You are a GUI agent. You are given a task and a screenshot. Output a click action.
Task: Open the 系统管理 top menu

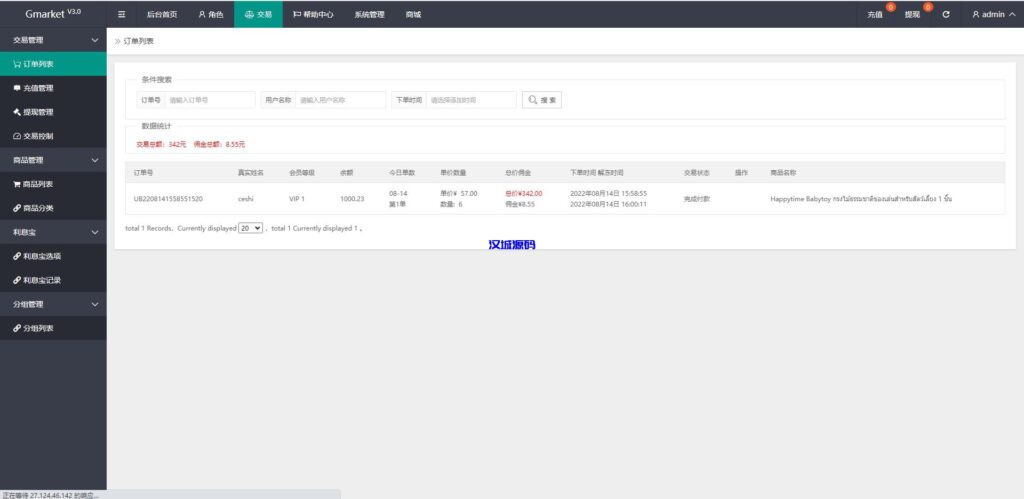click(369, 15)
